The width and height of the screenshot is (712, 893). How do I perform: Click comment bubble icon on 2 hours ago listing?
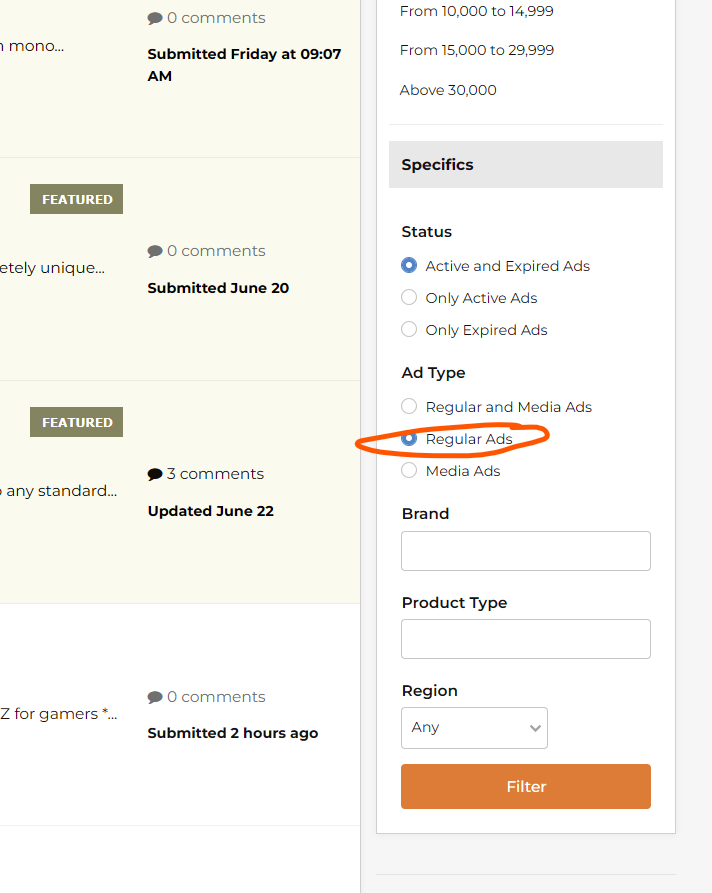click(x=155, y=697)
